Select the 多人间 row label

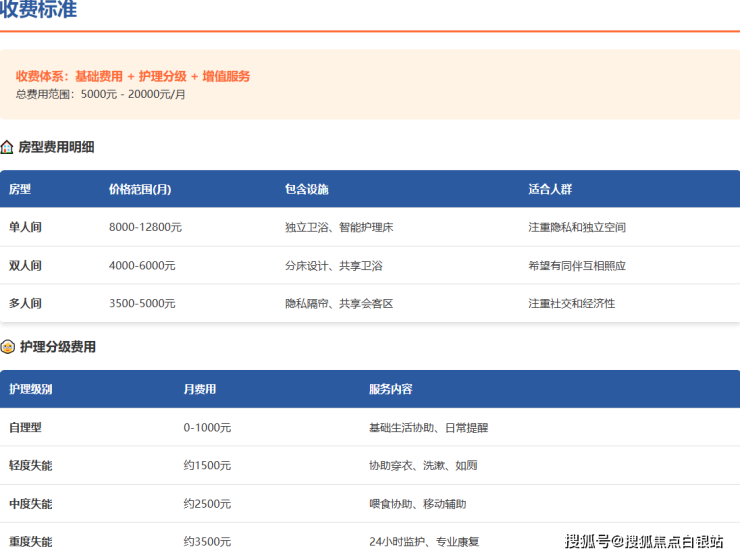point(25,303)
